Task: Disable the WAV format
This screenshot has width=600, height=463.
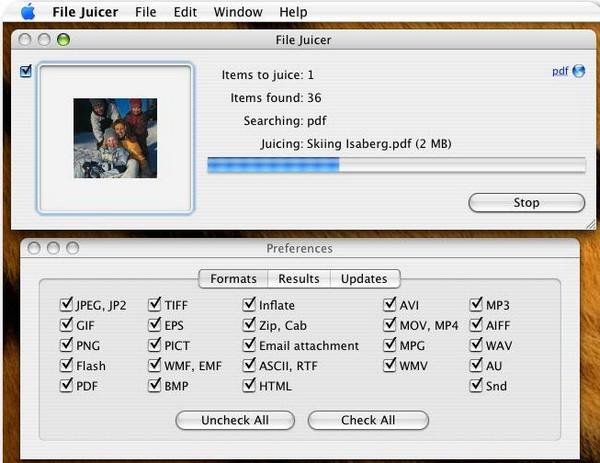Action: 476,345
